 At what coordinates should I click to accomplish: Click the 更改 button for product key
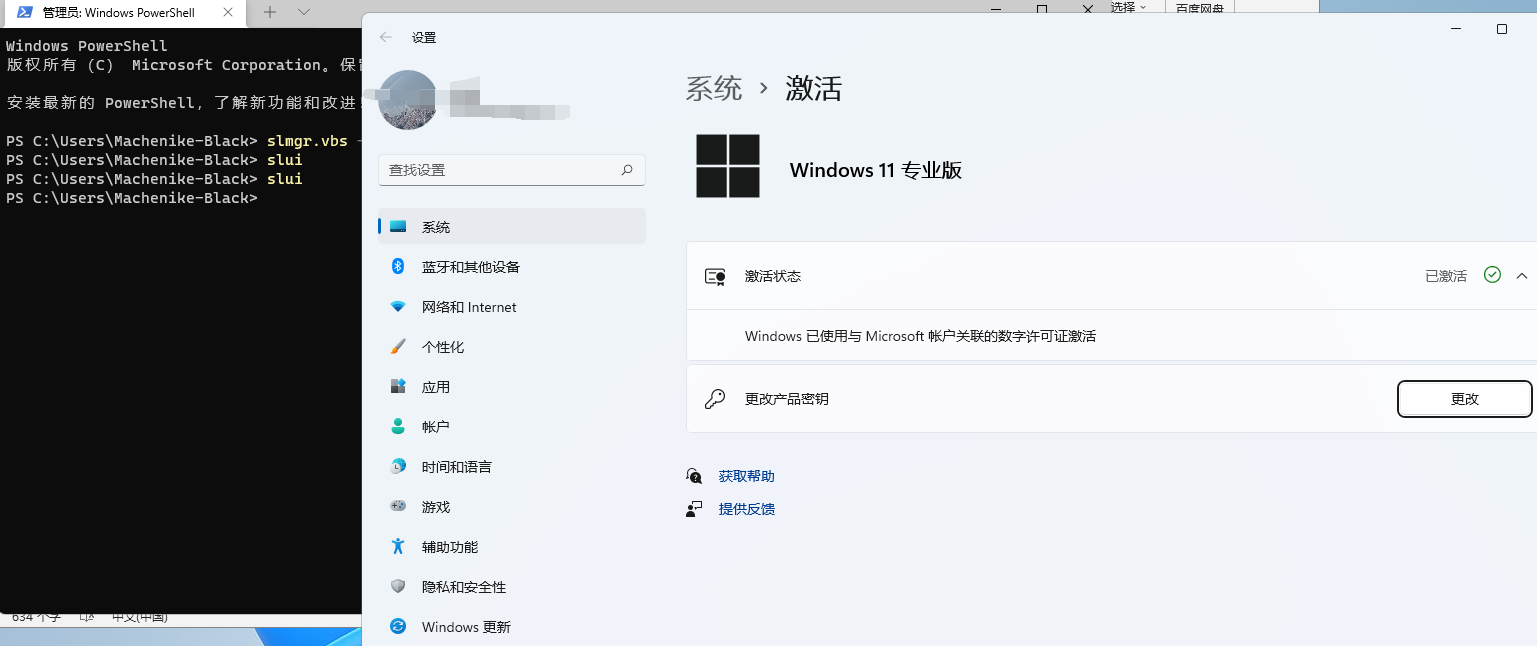point(1464,399)
